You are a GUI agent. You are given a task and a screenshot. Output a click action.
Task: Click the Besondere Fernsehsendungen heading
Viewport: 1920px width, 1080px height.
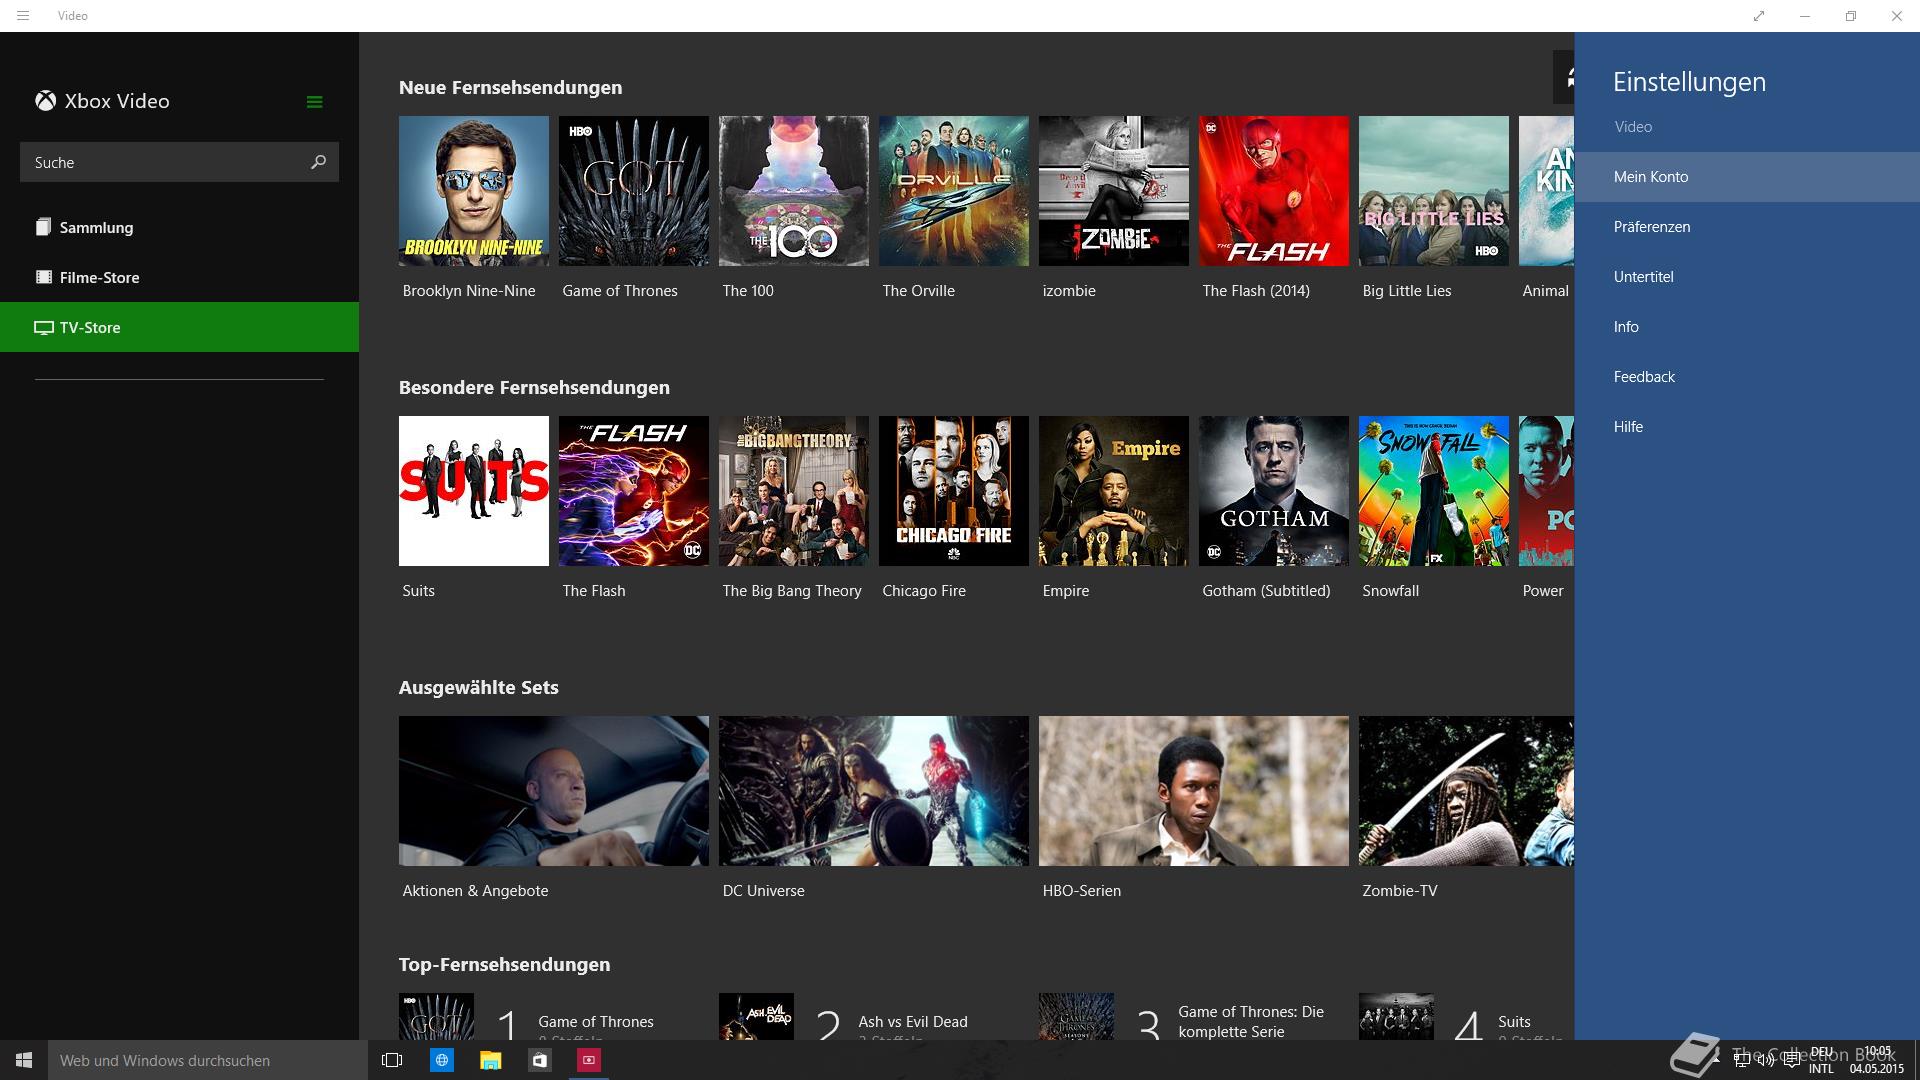(x=534, y=388)
